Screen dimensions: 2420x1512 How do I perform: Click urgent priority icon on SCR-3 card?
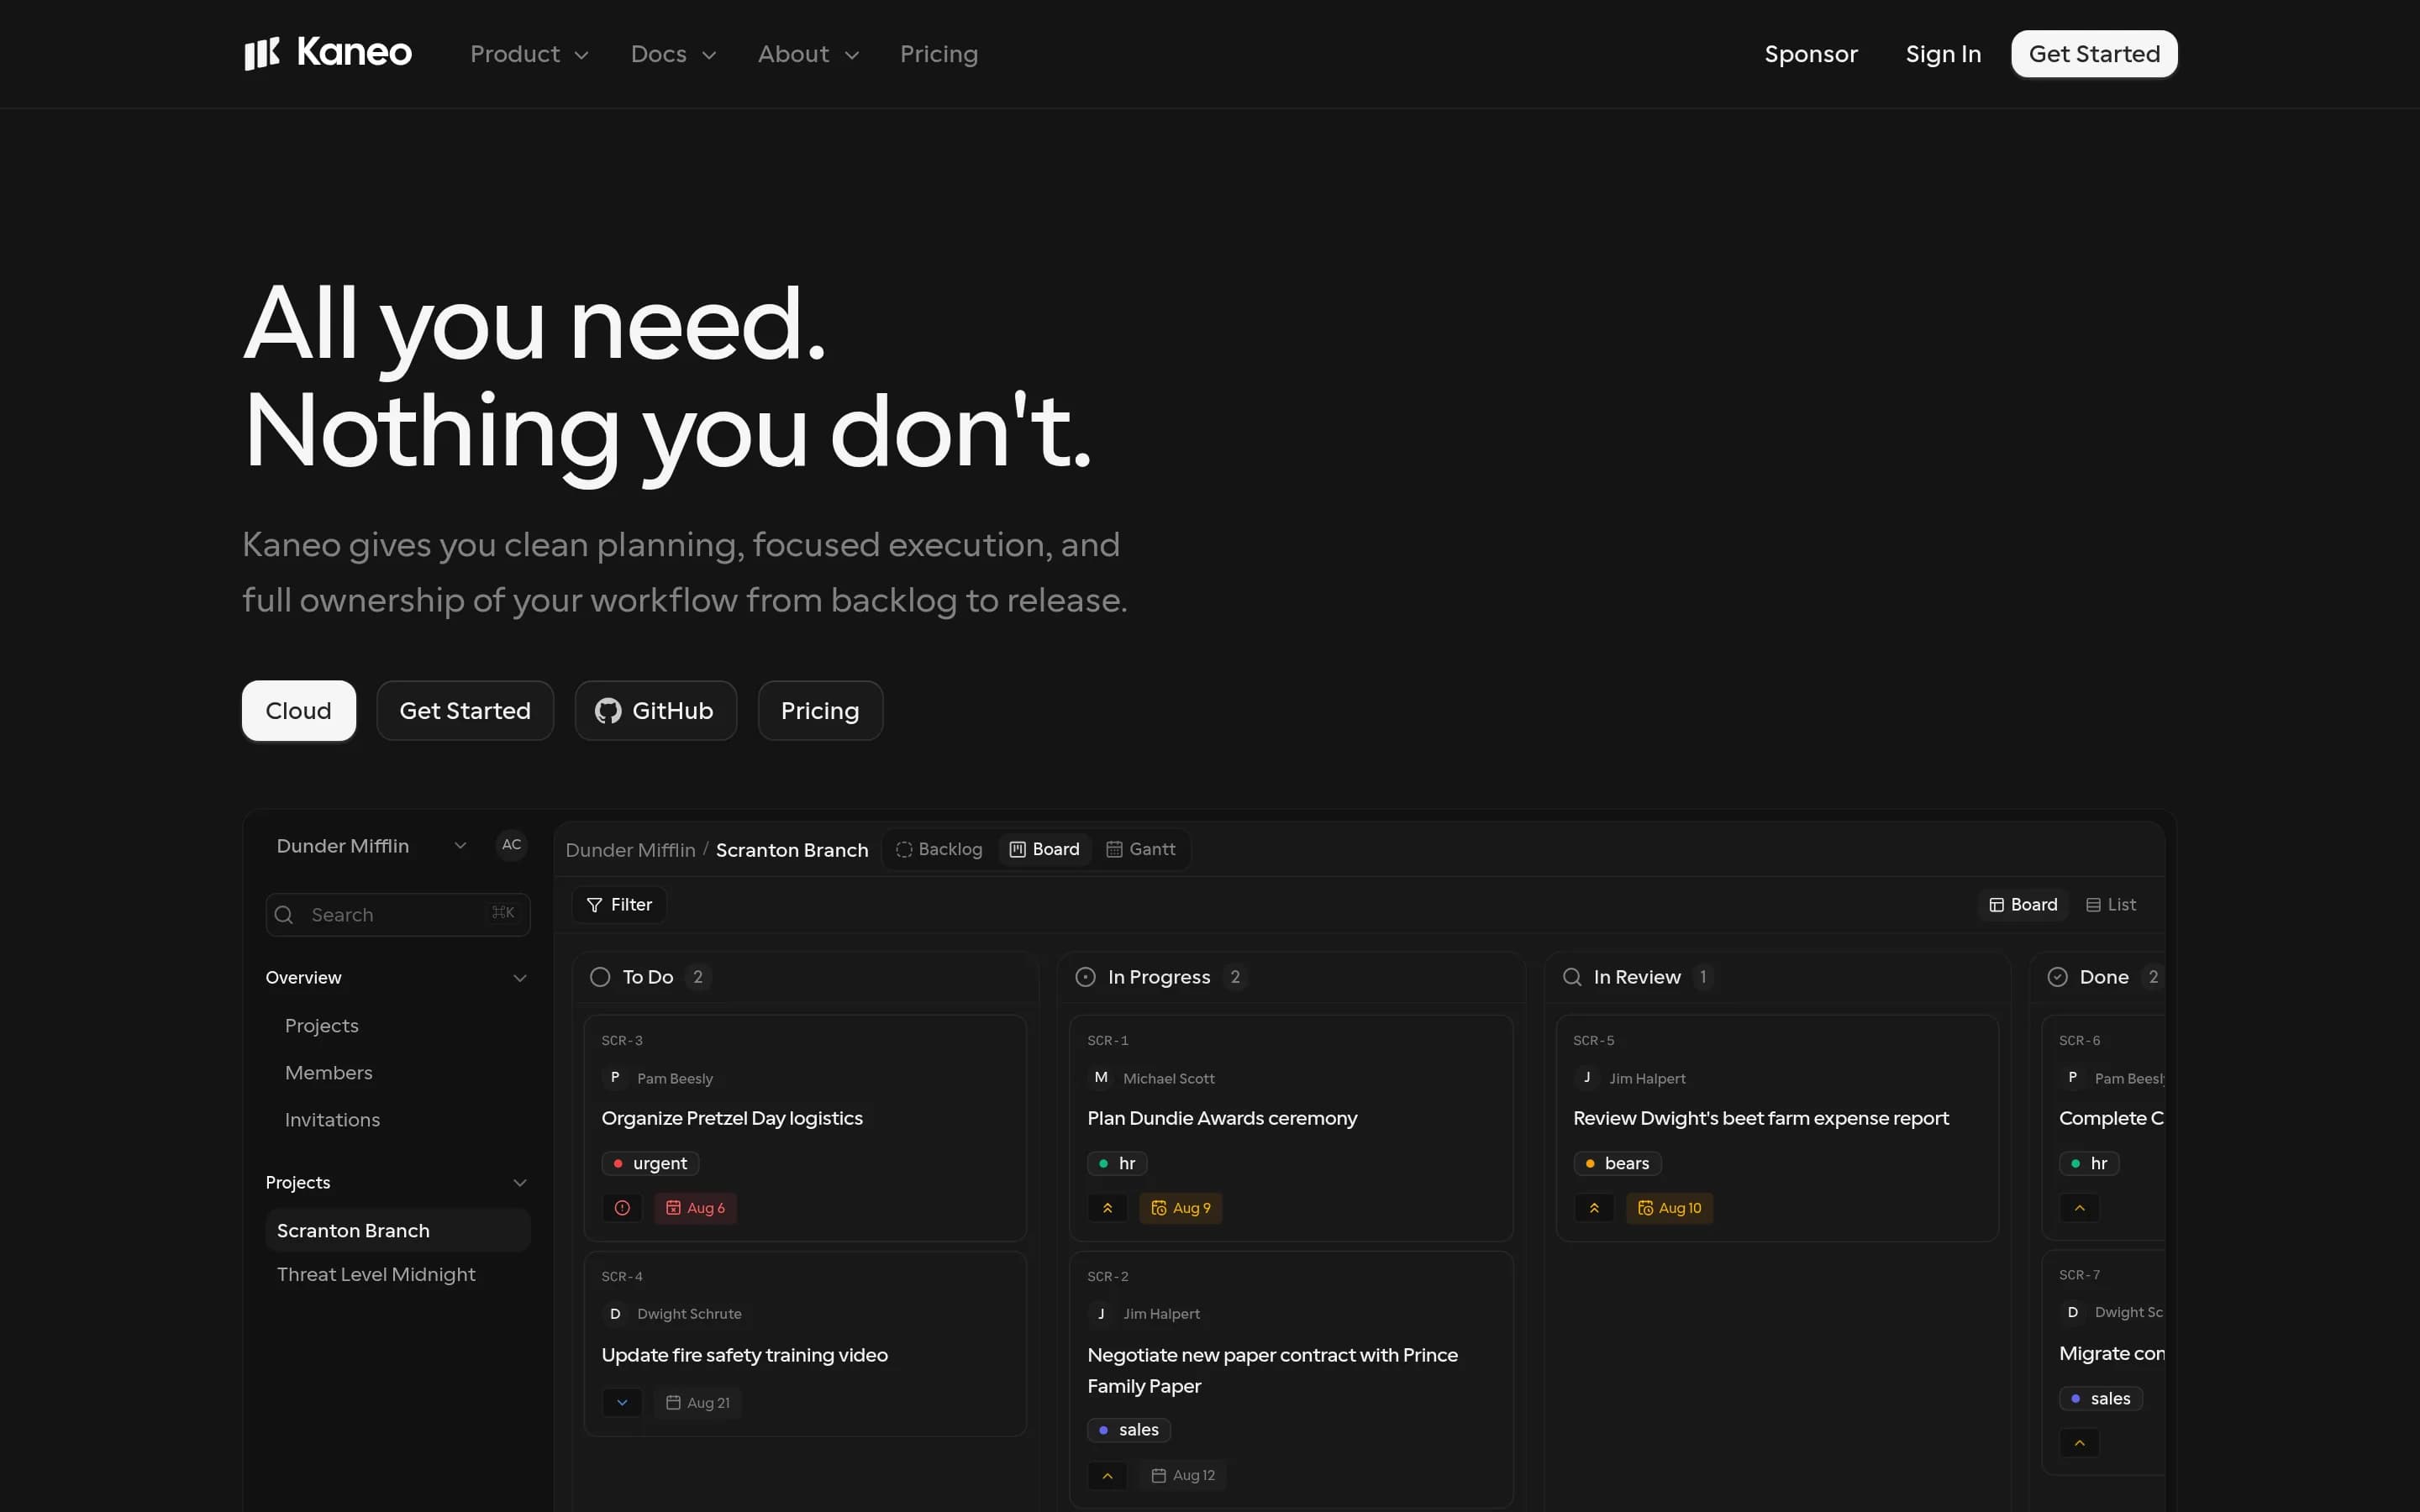622,1208
